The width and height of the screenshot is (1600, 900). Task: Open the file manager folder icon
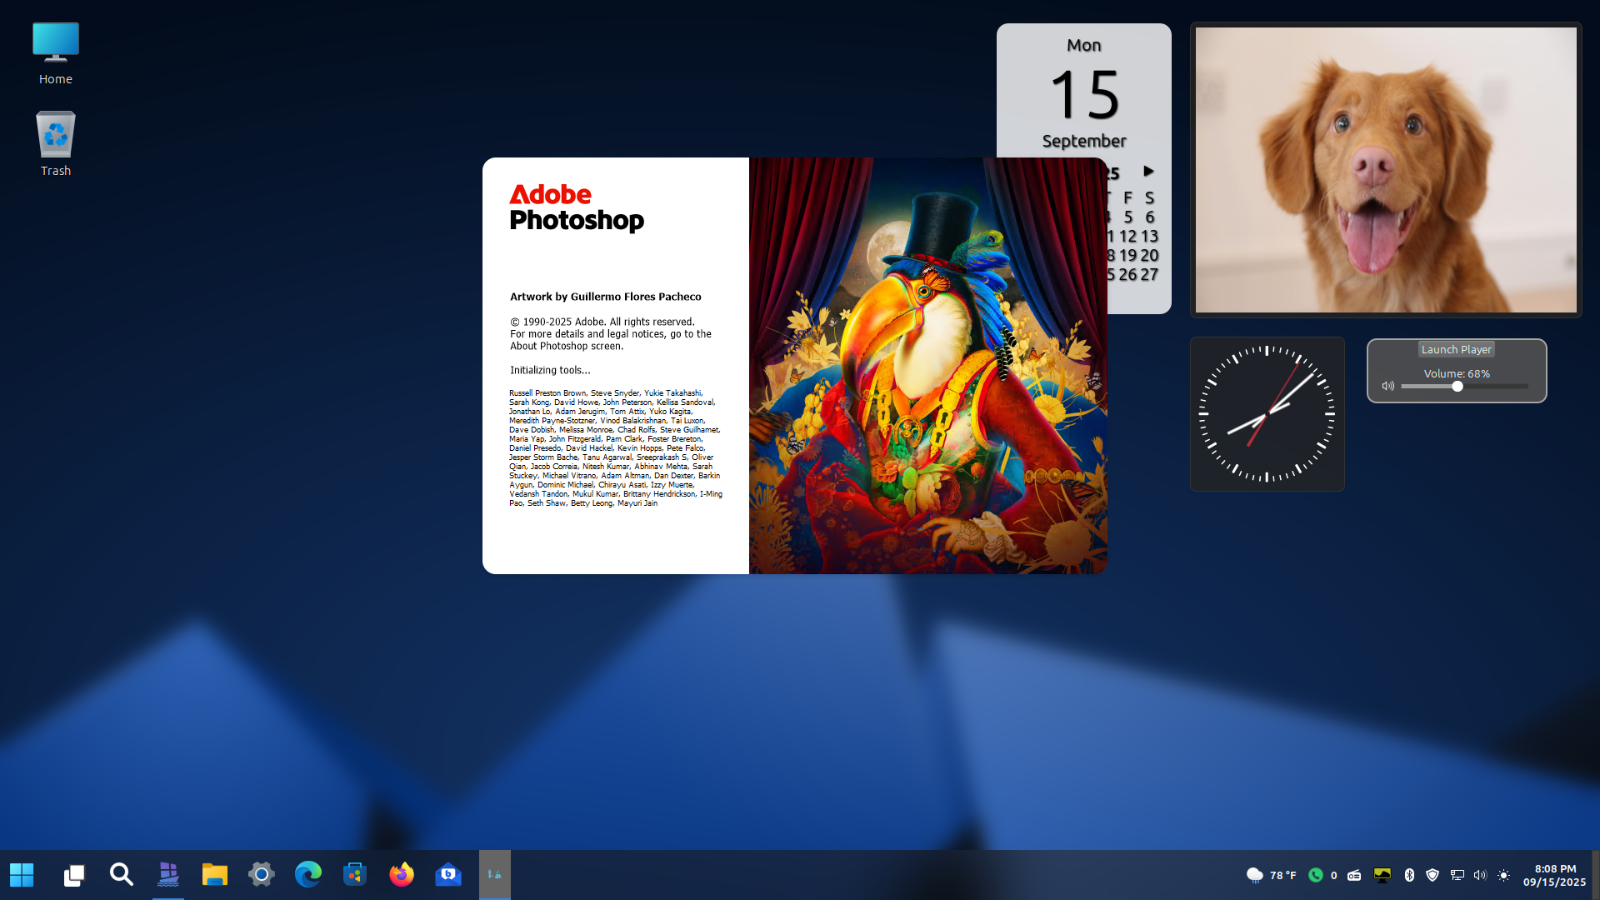point(214,875)
